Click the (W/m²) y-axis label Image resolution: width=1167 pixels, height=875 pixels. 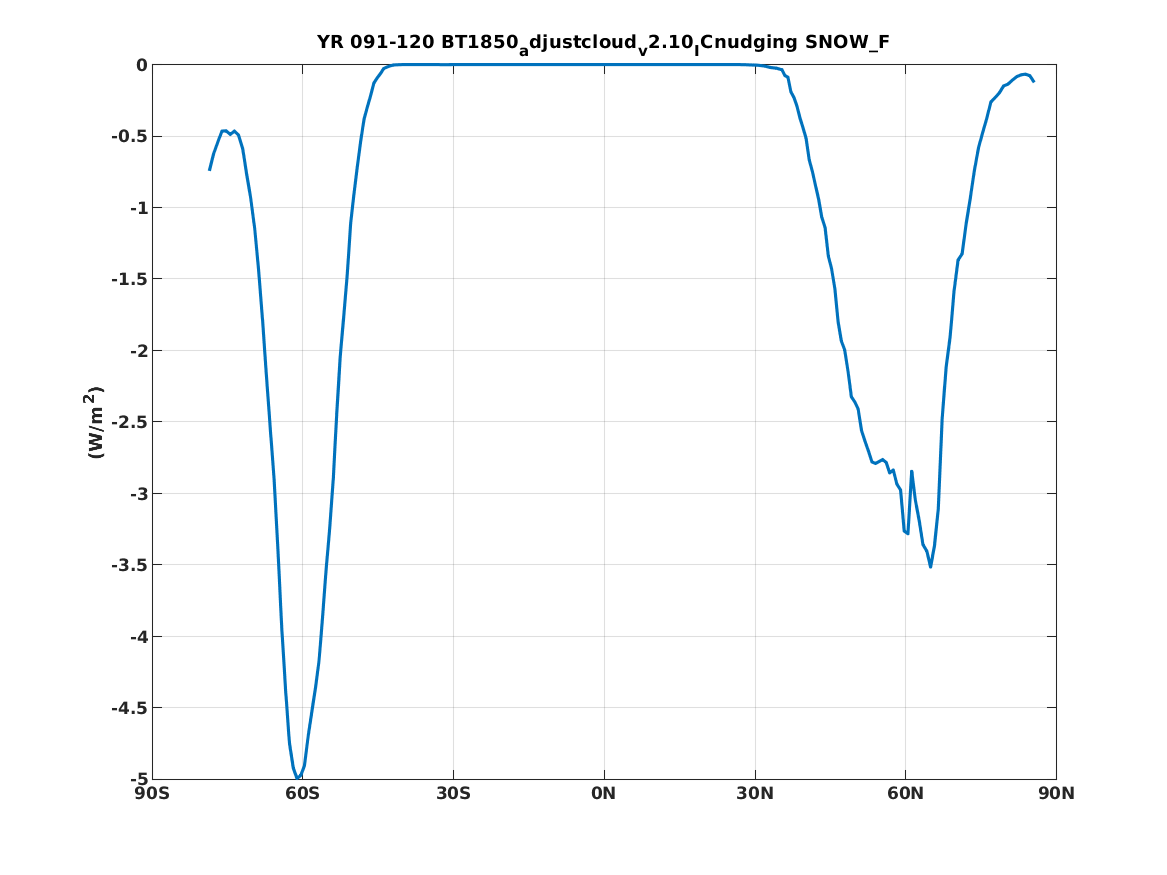[95, 422]
